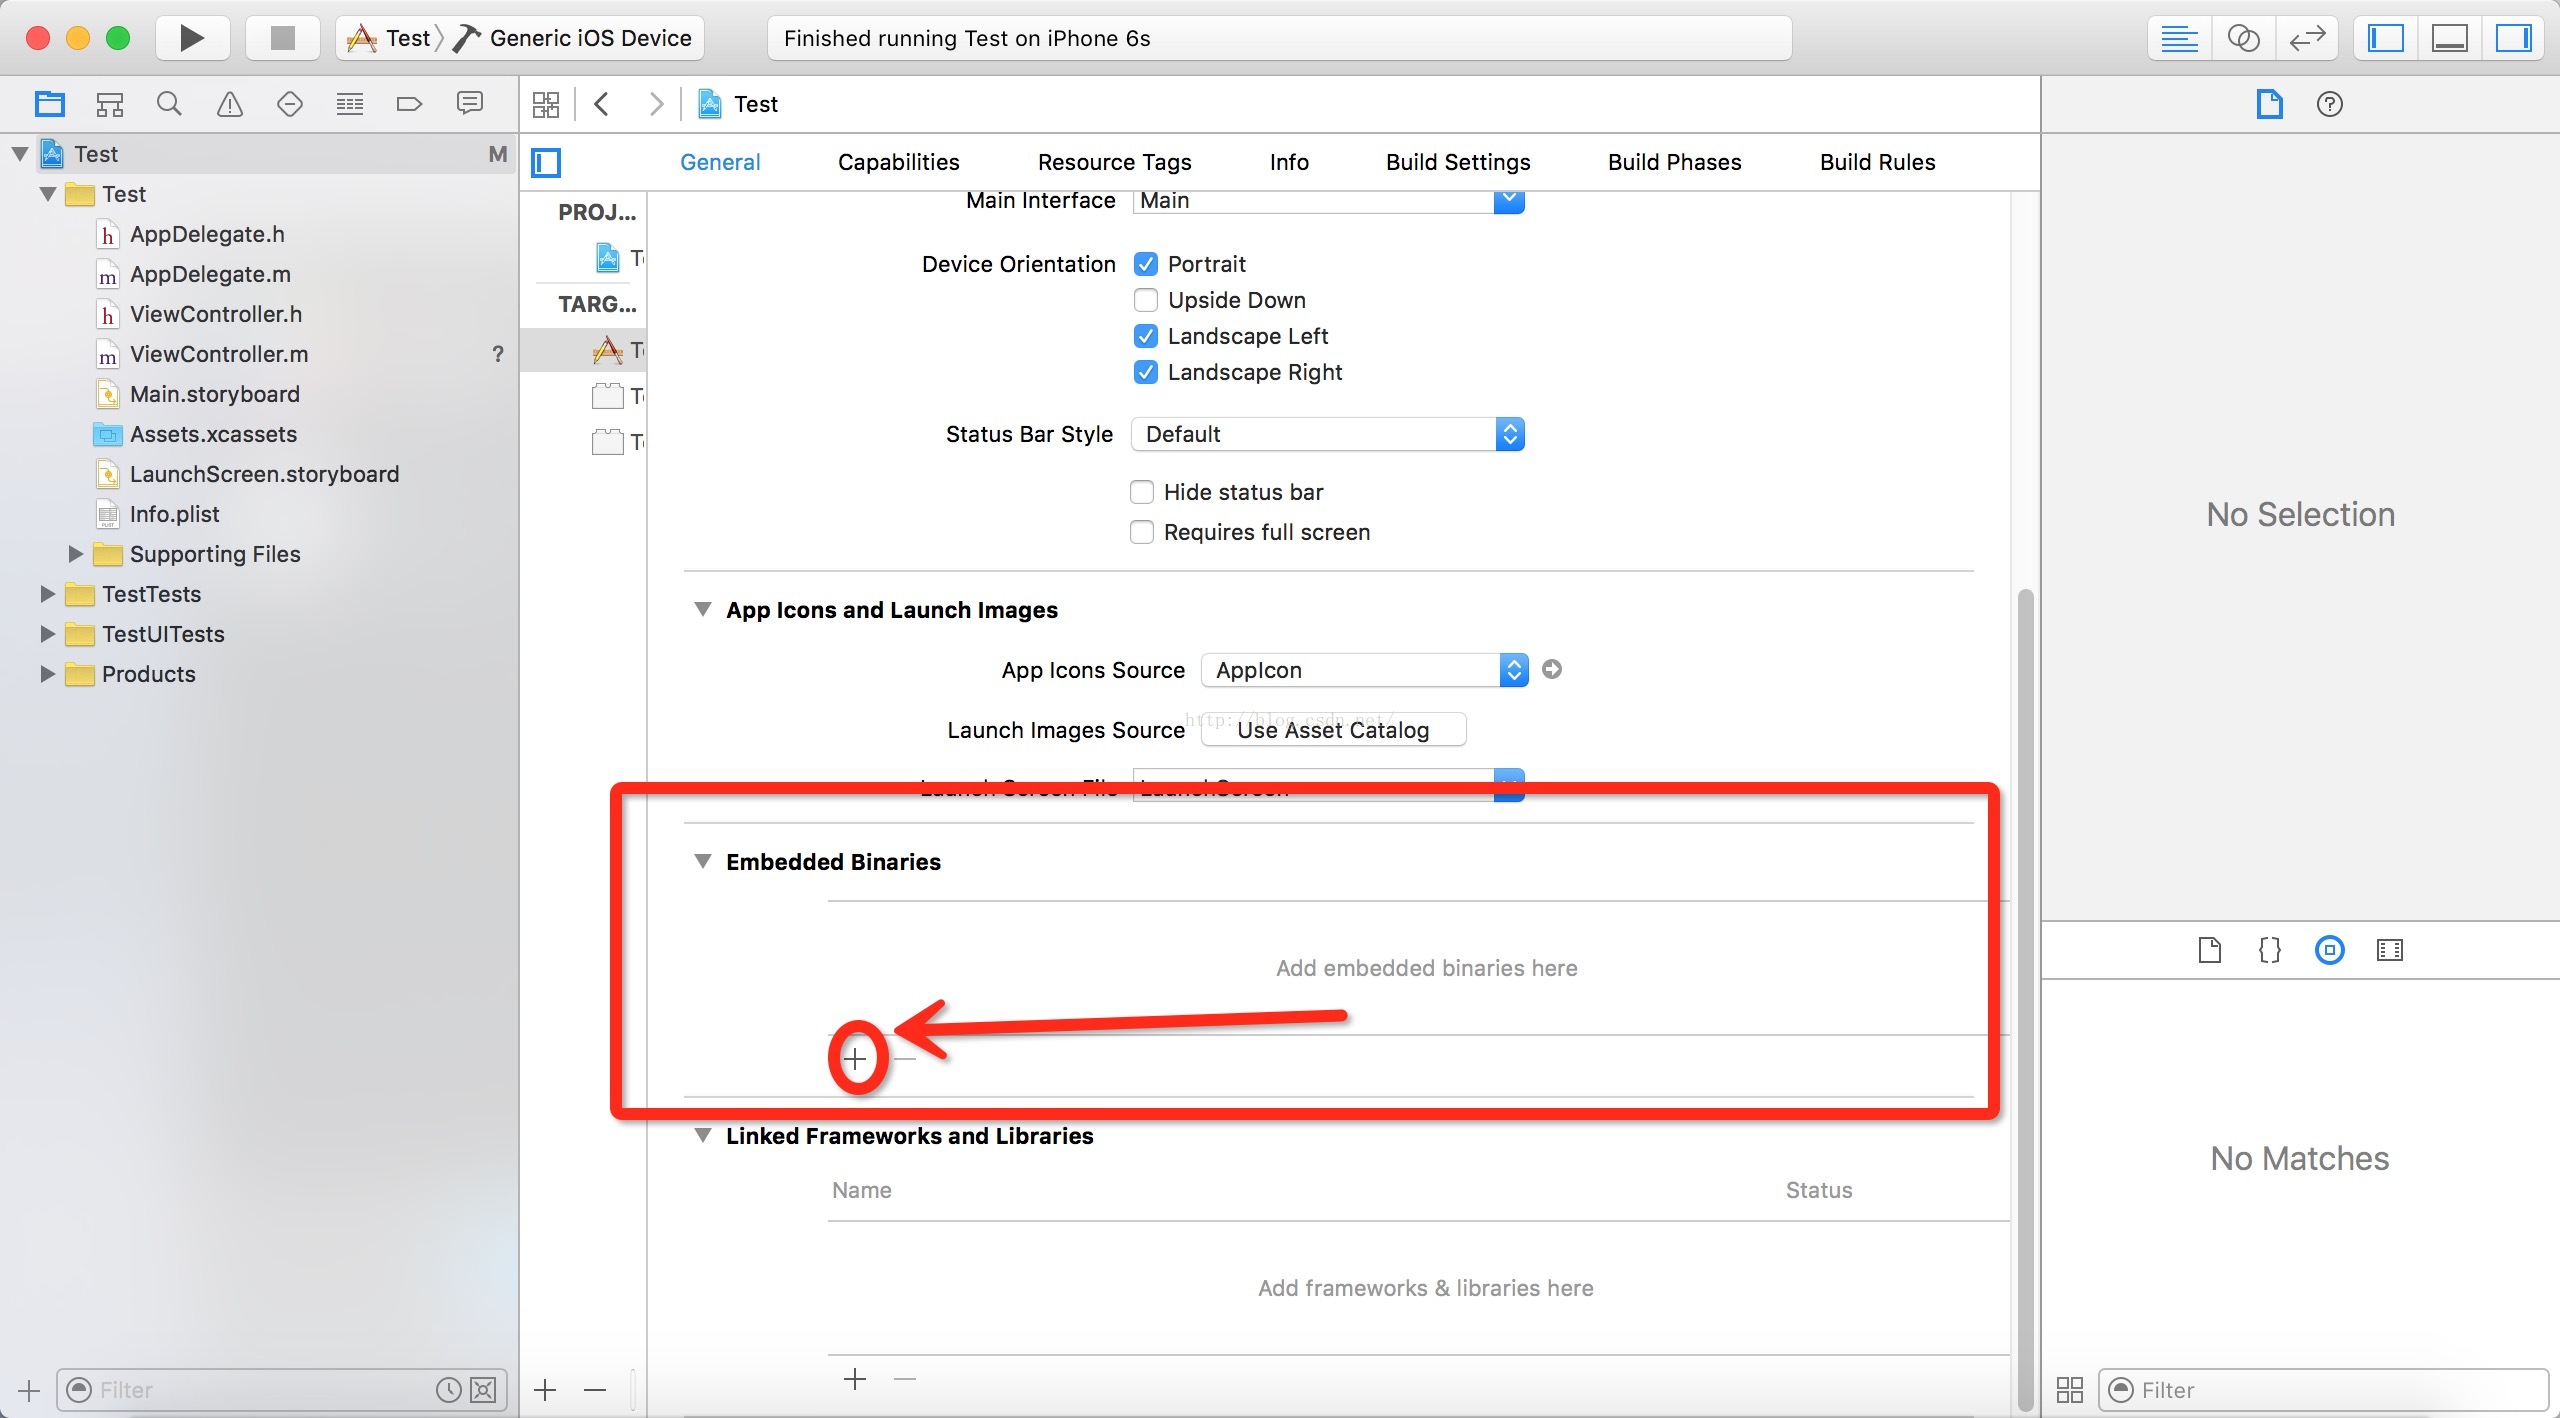
Task: Add an embedded binary with the plus button
Action: (x=855, y=1058)
